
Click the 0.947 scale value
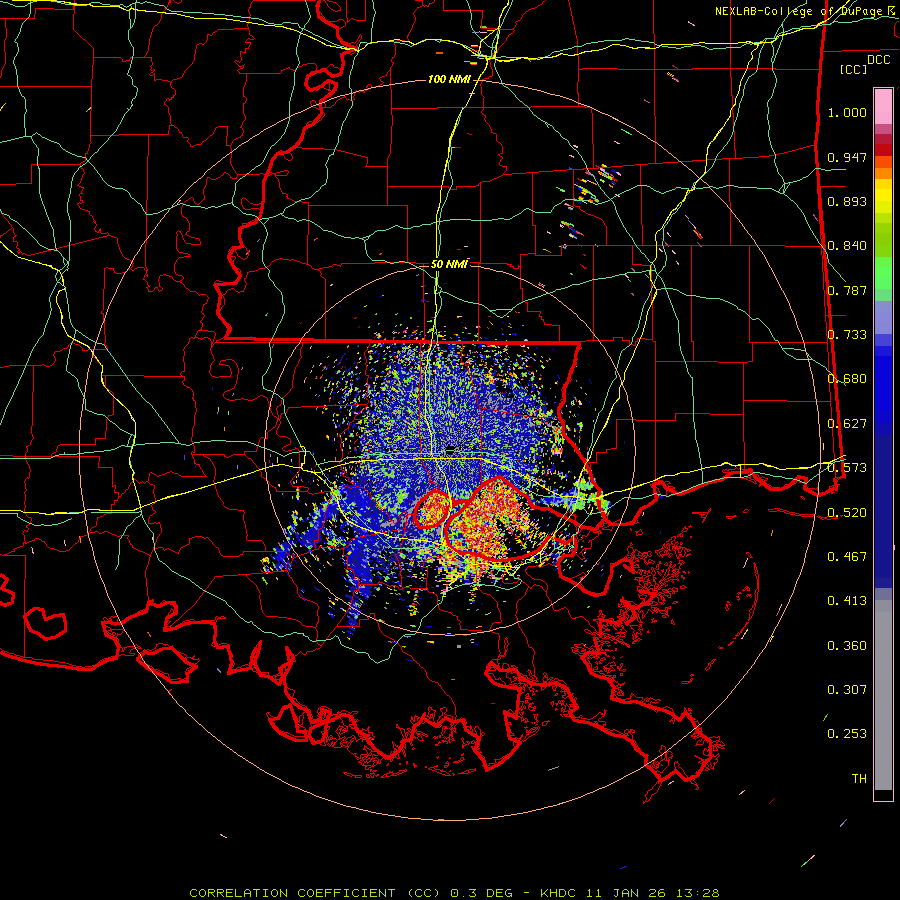pyautogui.click(x=847, y=157)
